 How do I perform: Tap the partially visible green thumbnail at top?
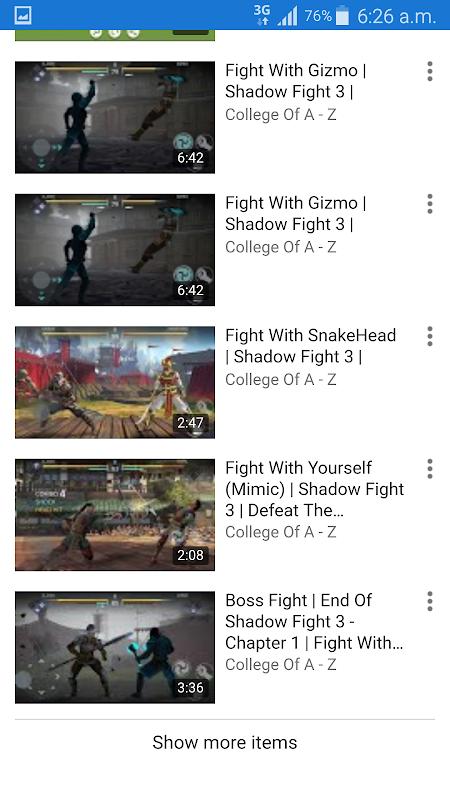(x=115, y=35)
